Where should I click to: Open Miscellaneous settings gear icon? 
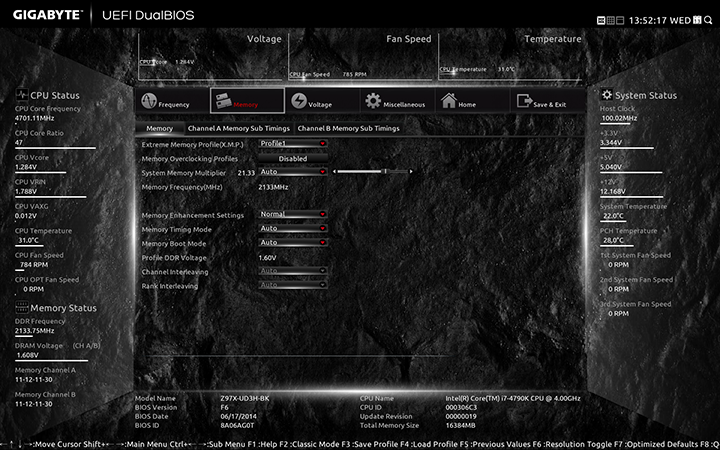tap(373, 102)
